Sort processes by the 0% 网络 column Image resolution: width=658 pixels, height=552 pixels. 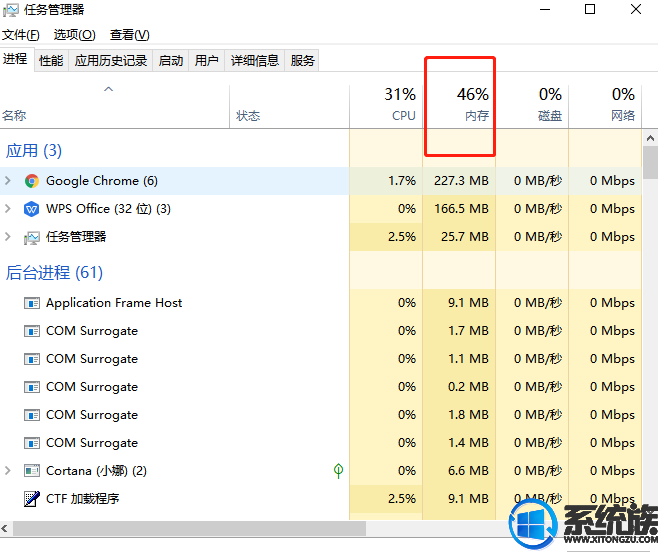(605, 107)
